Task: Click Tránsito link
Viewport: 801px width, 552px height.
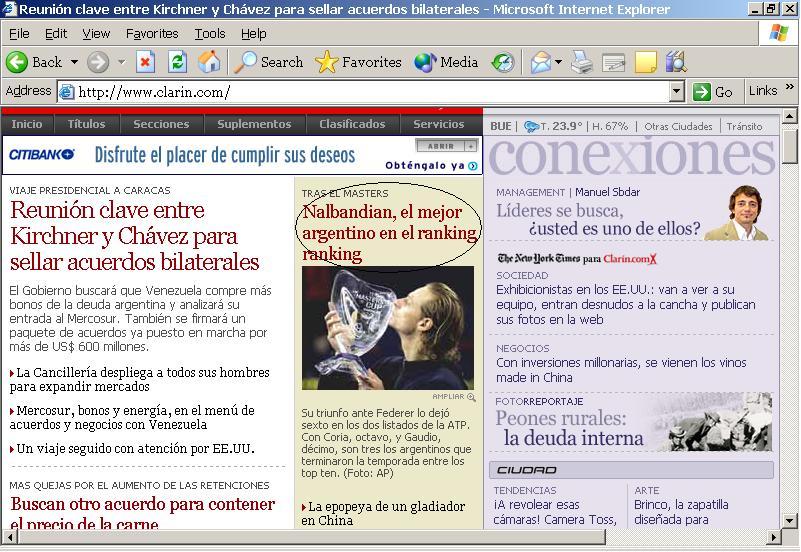Action: tap(744, 127)
